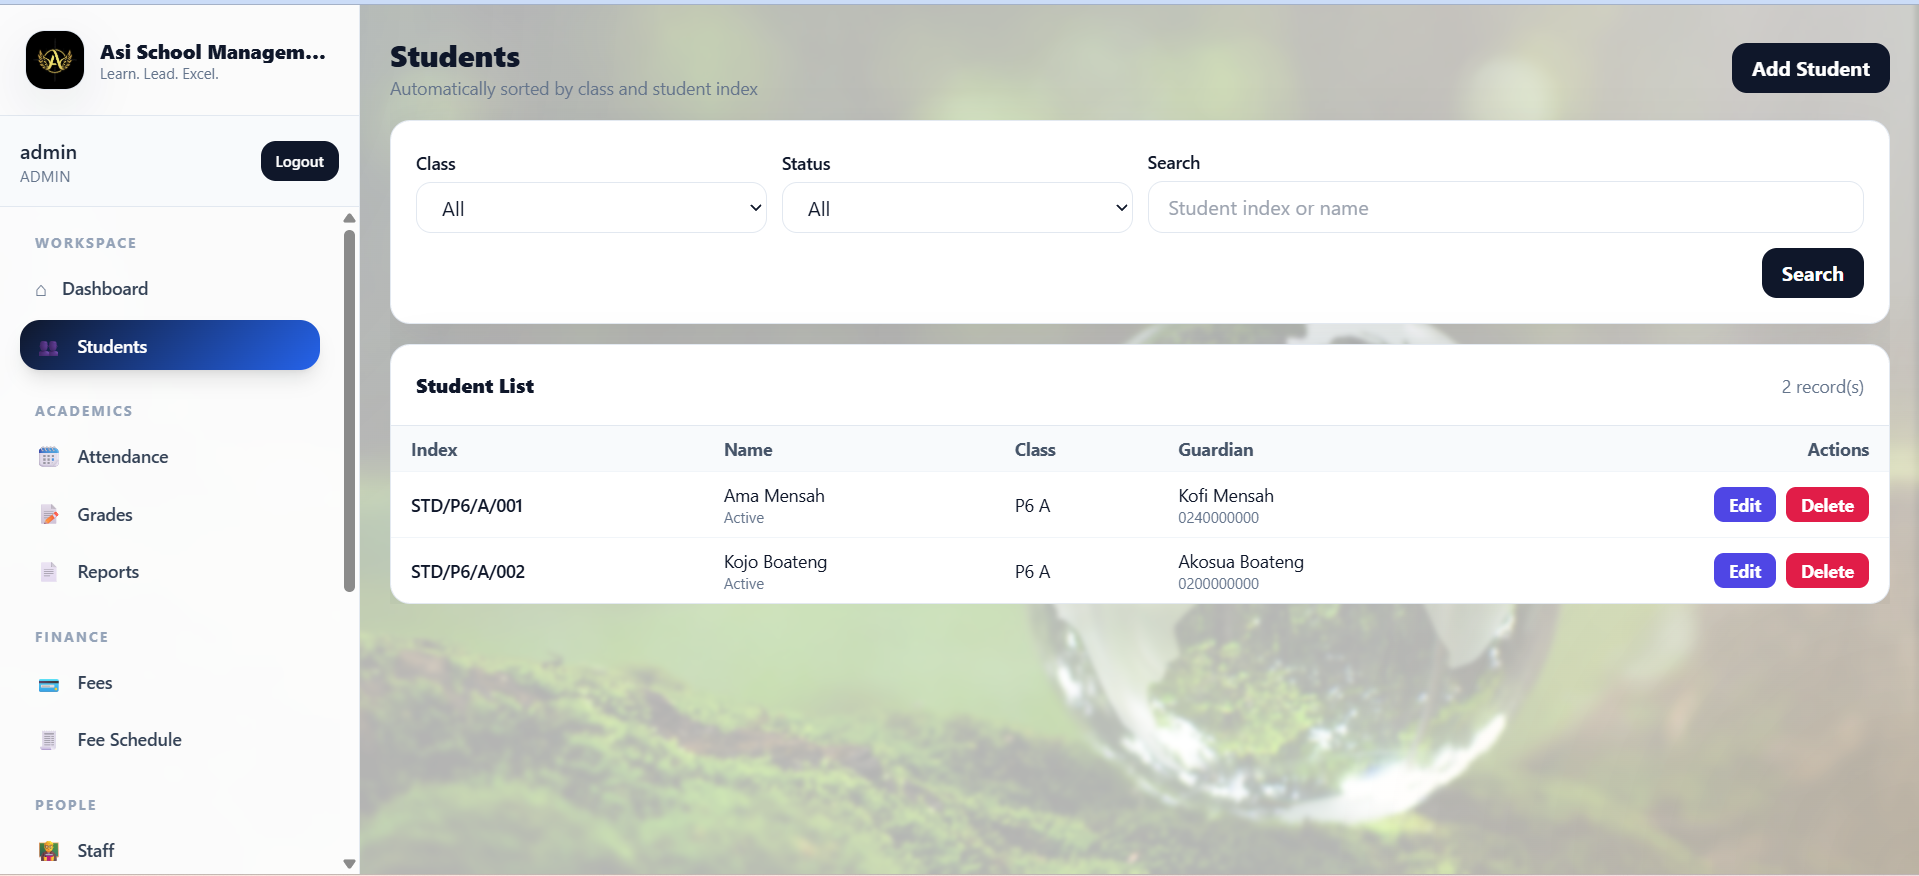Open the Class filter dropdown
Screen dimensions: 1919x876
pyautogui.click(x=591, y=208)
